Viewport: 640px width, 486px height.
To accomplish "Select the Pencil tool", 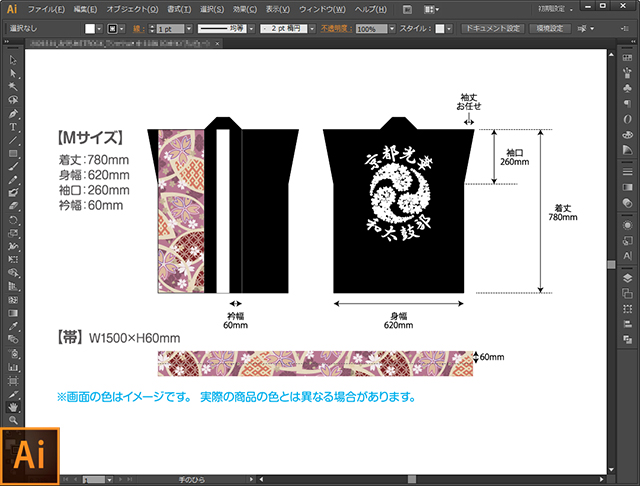I will (x=13, y=180).
